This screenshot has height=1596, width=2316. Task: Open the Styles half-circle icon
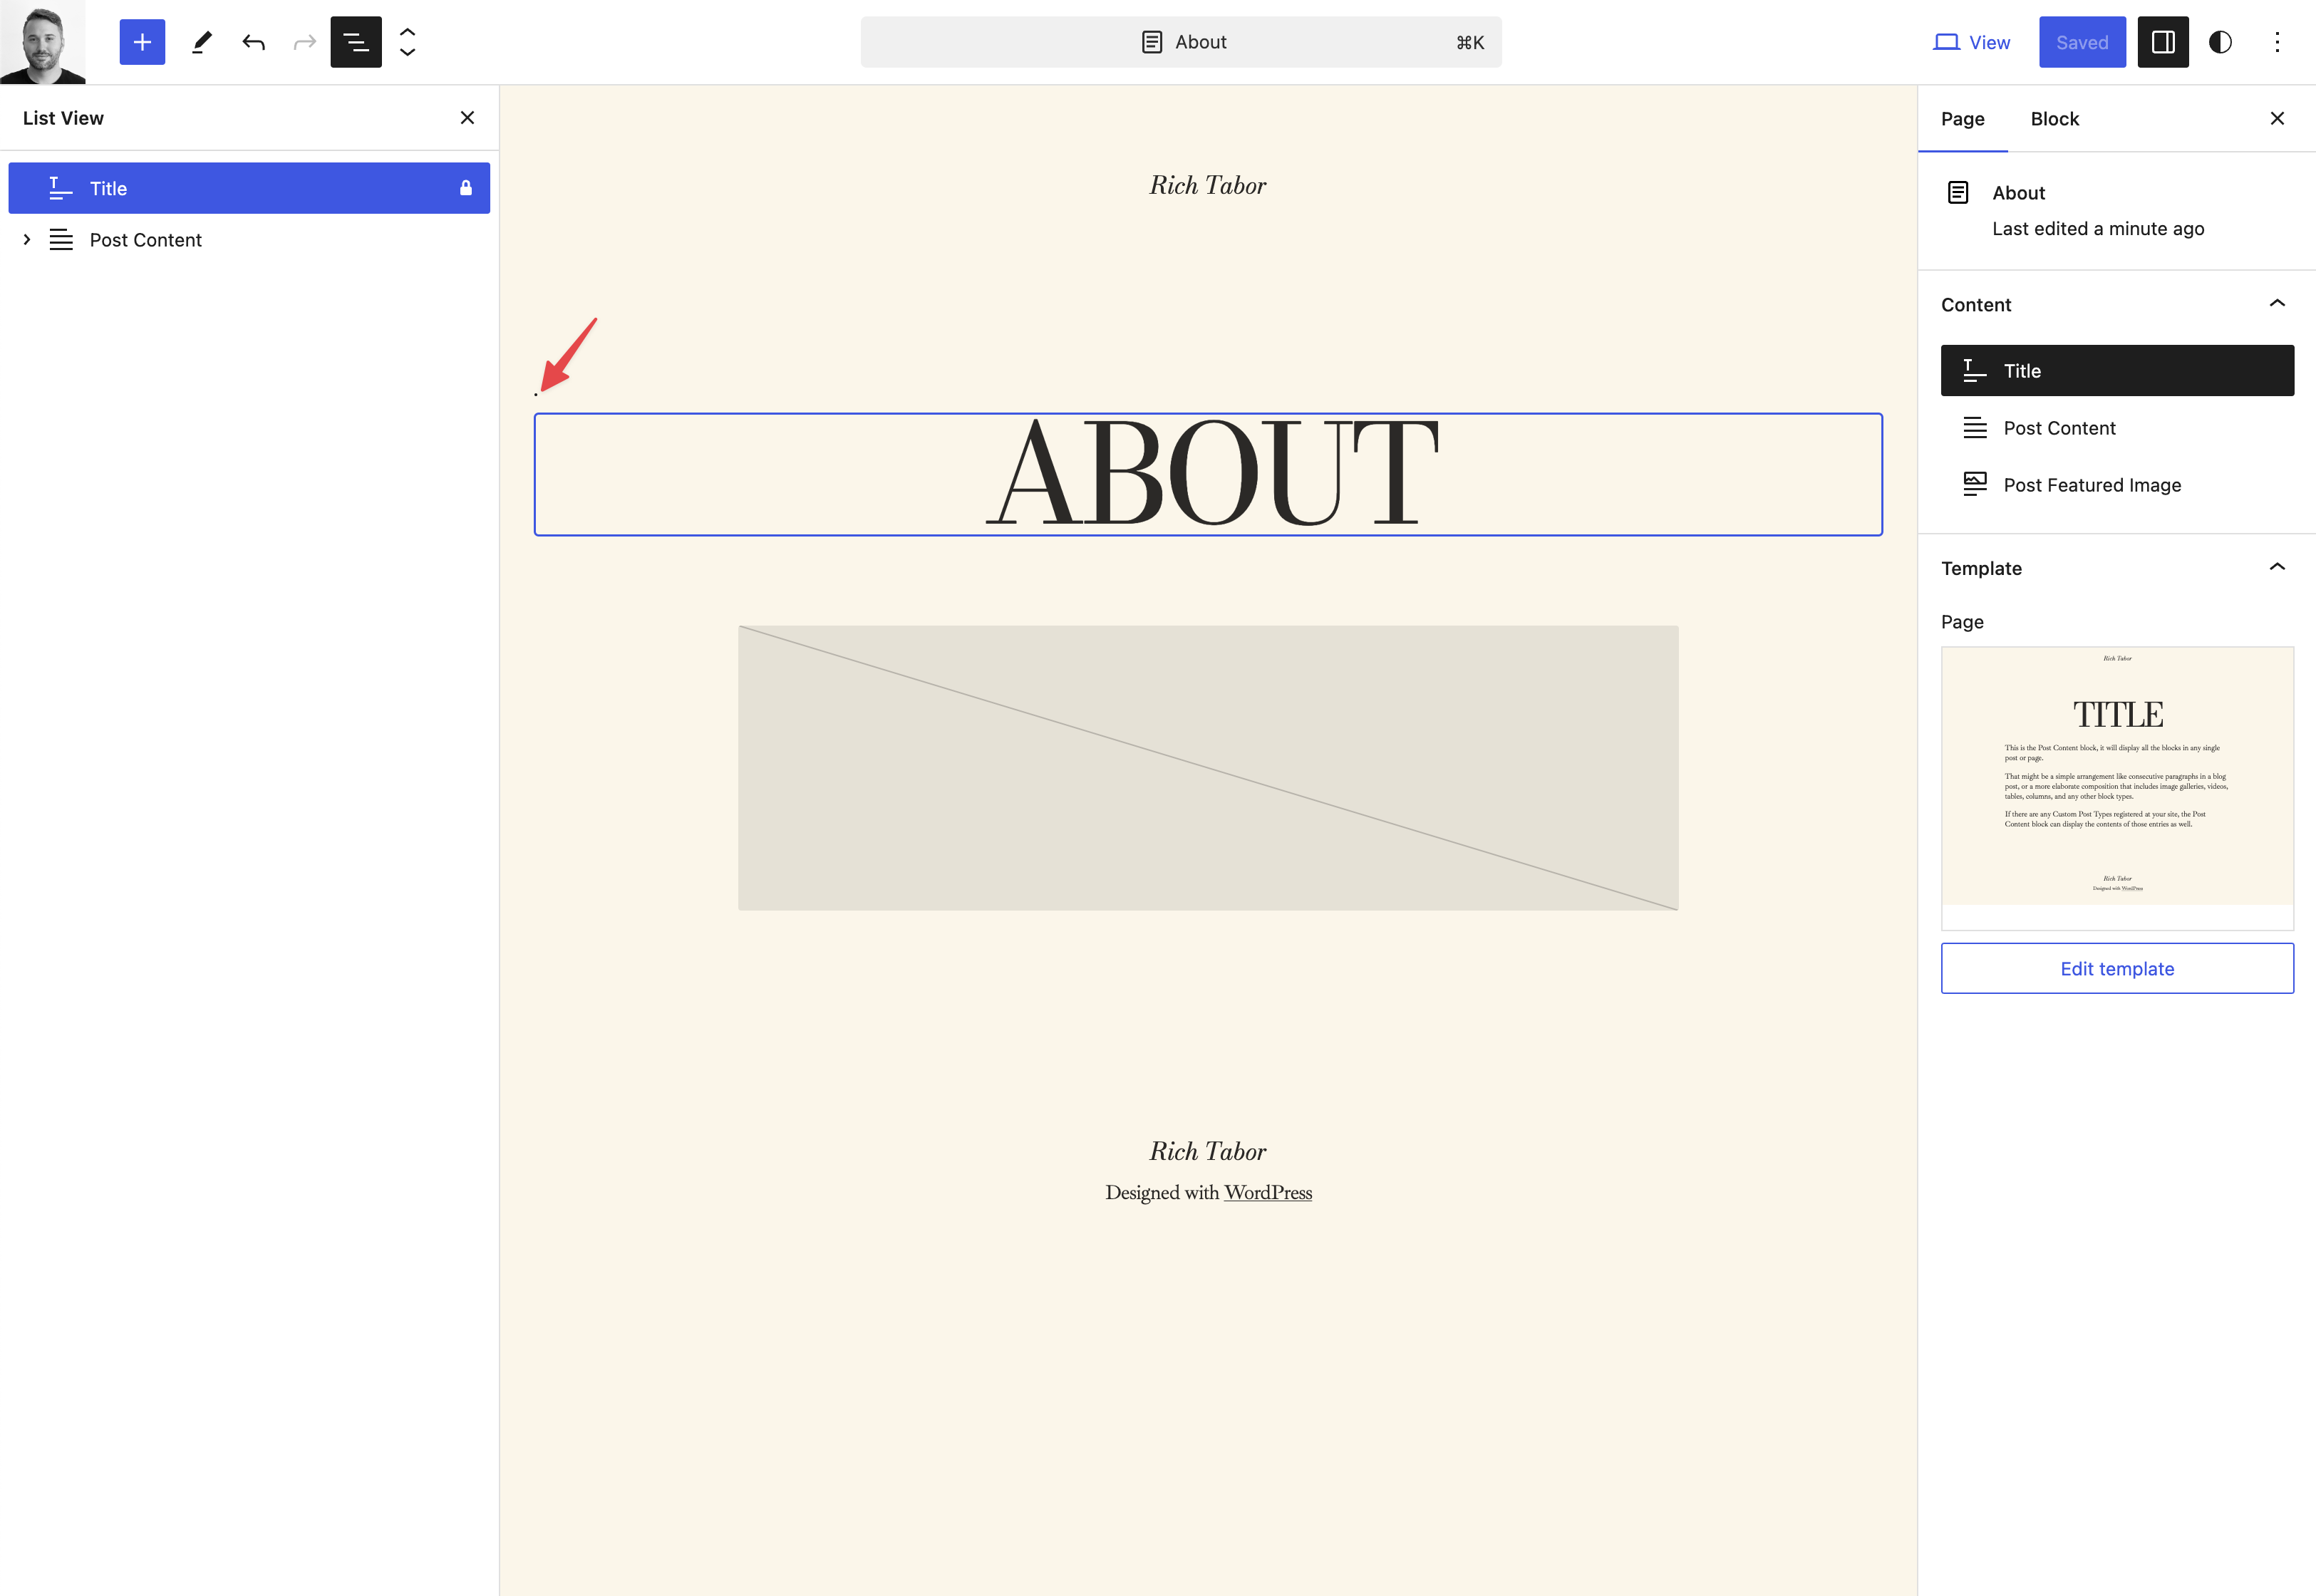pyautogui.click(x=2220, y=42)
